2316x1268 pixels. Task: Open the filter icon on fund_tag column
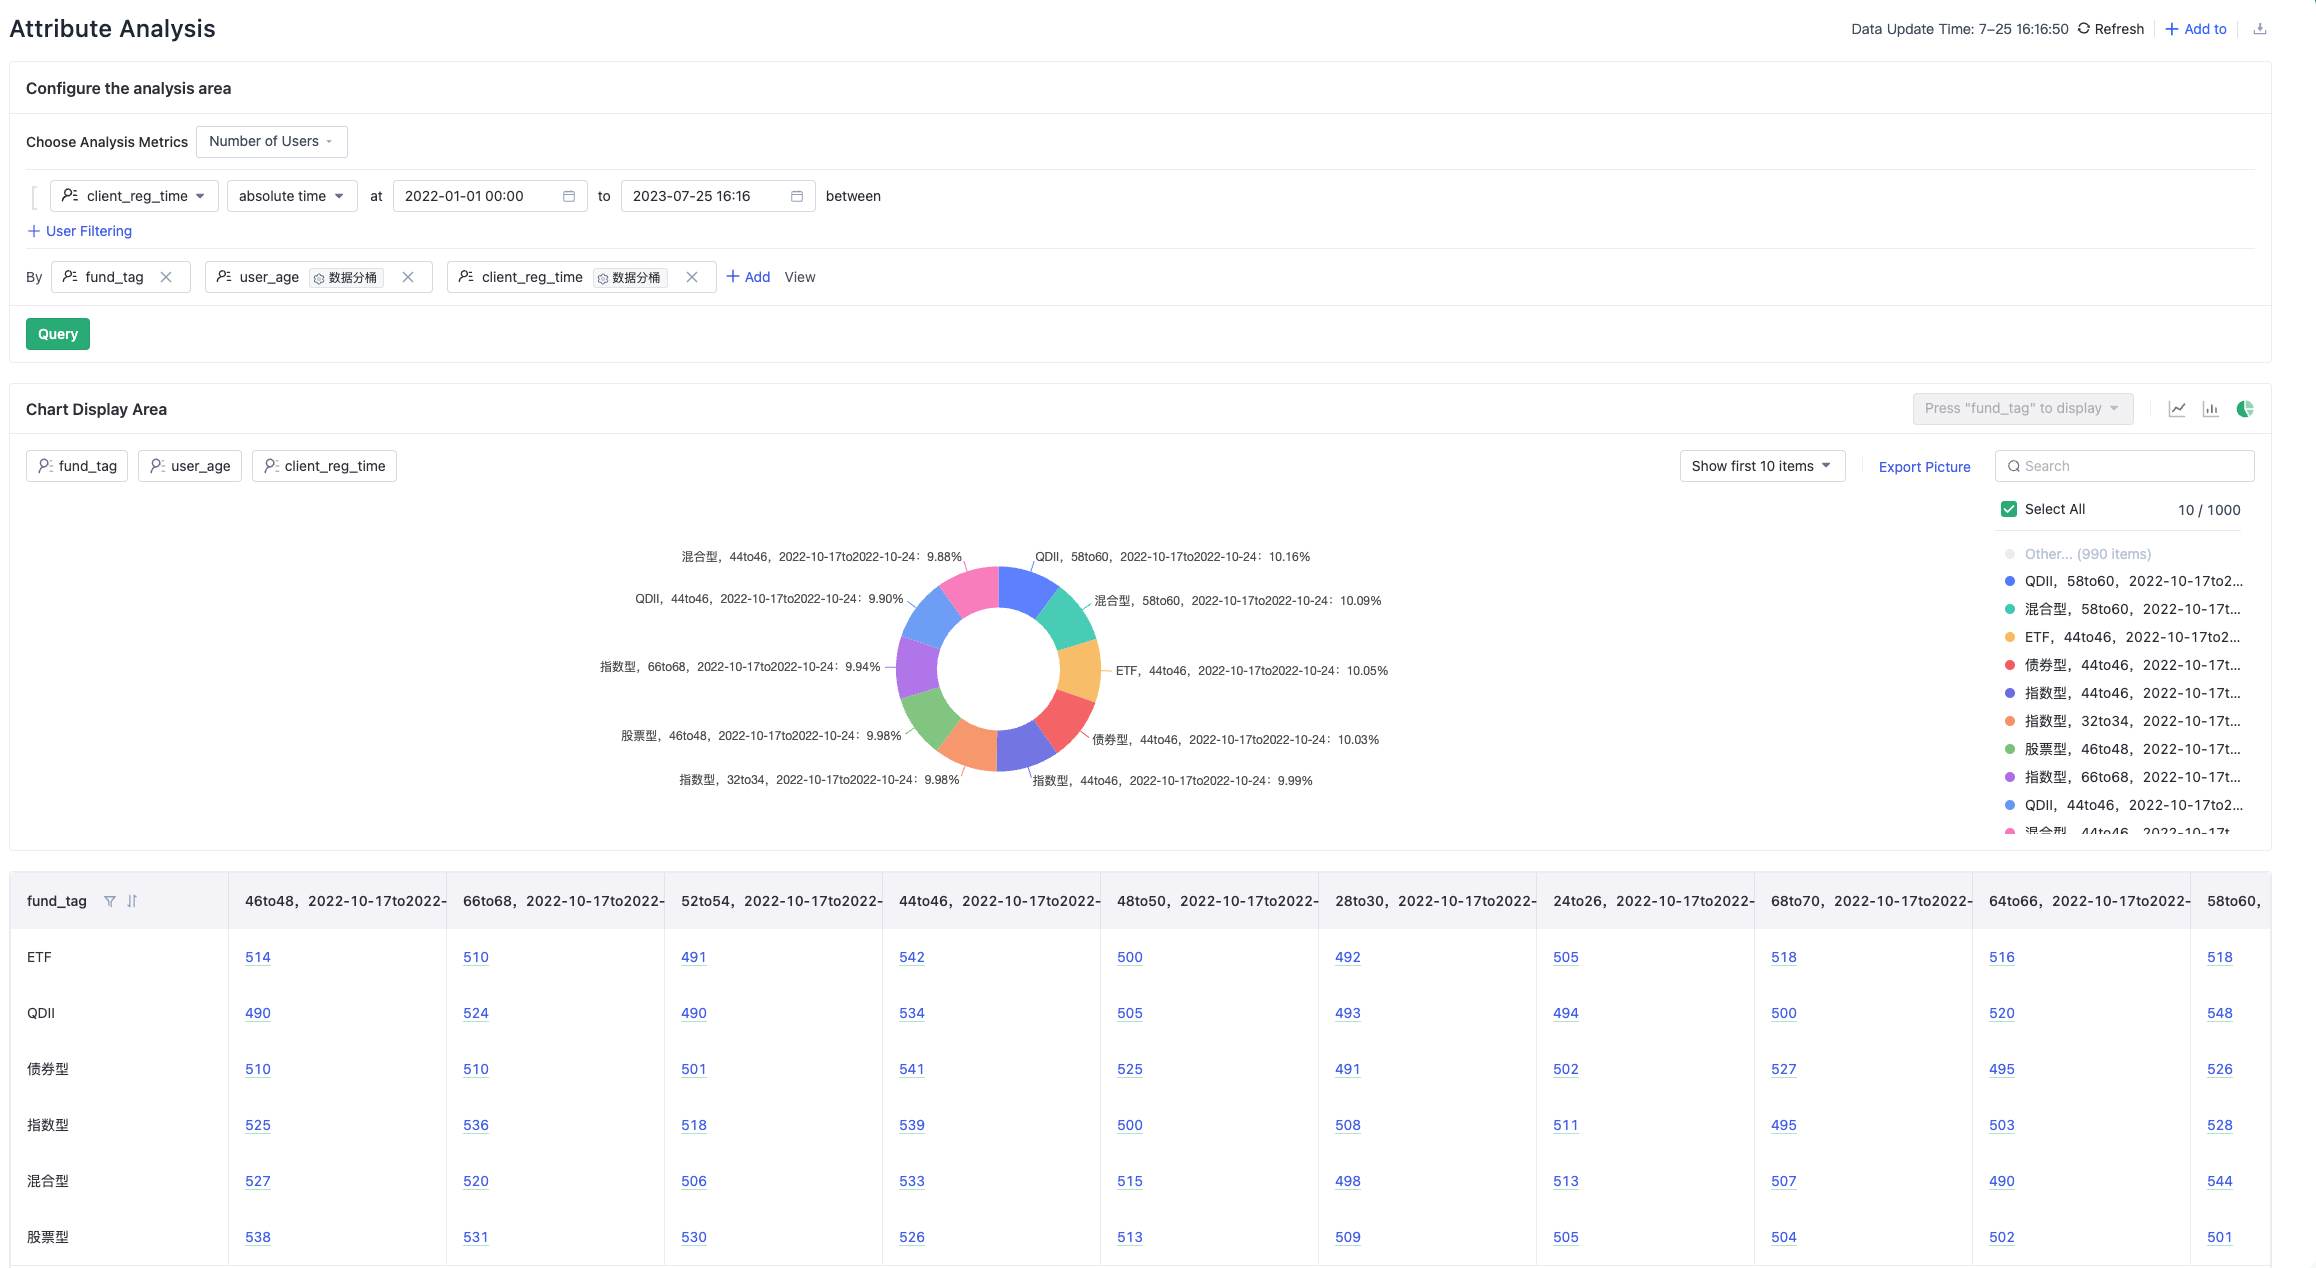point(110,900)
